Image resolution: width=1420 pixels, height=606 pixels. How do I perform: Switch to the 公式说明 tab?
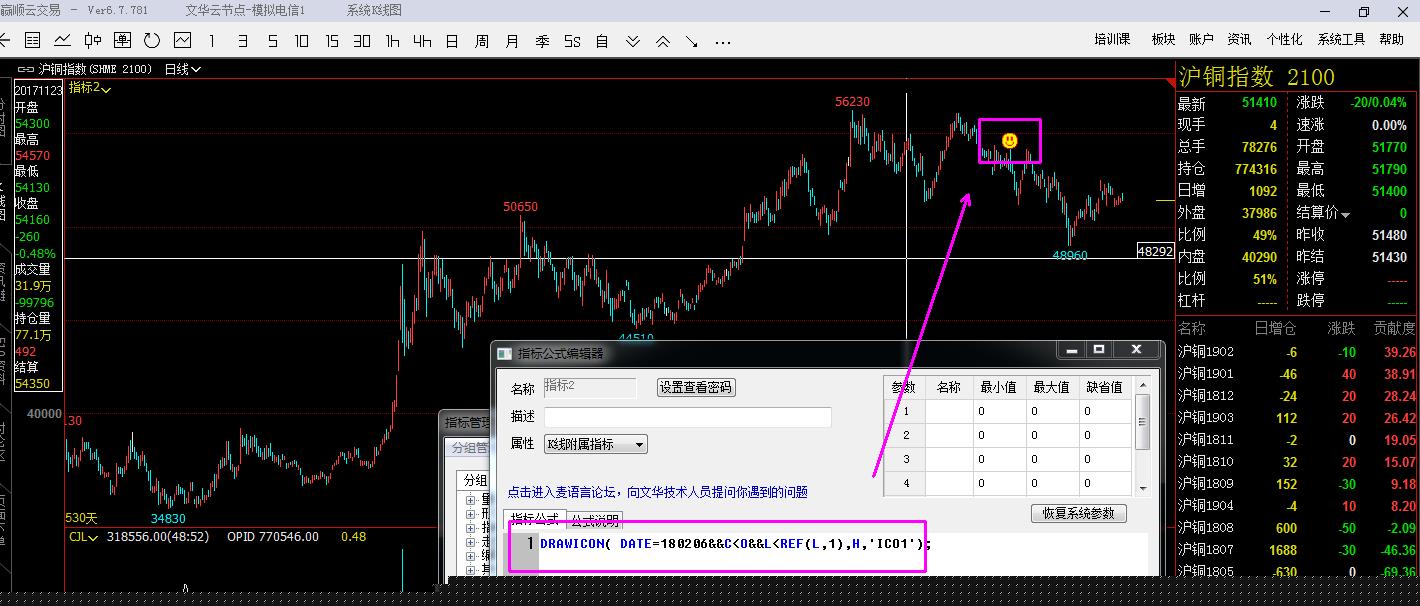(595, 520)
